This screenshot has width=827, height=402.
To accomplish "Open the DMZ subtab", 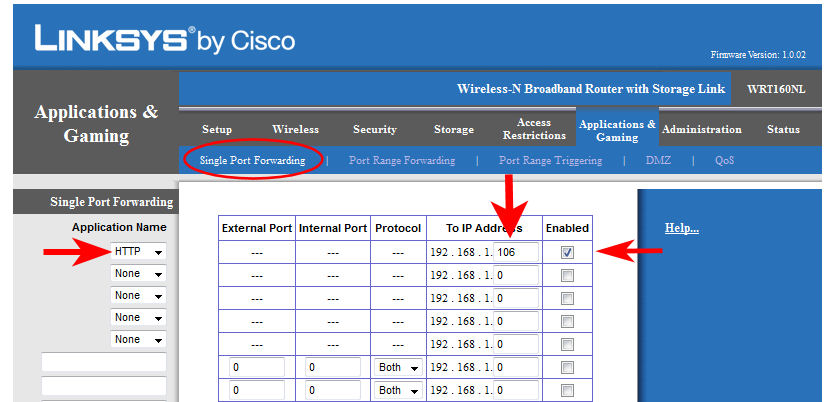I will point(658,160).
